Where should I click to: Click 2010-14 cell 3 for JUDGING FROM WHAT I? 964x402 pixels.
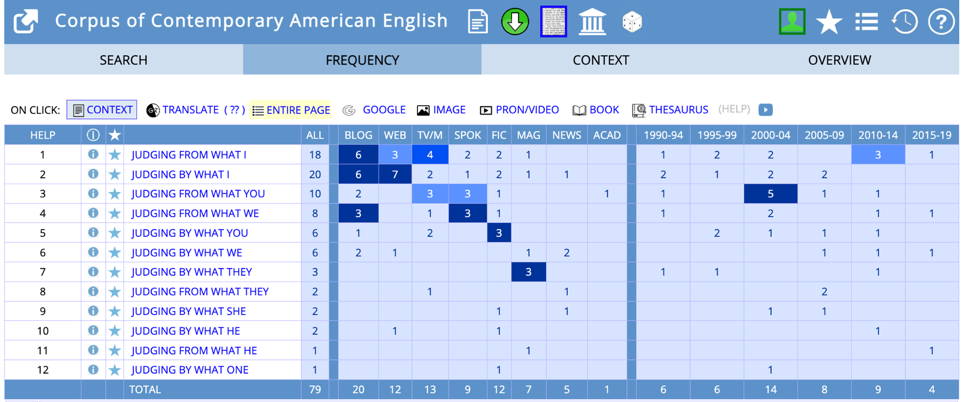coord(878,155)
